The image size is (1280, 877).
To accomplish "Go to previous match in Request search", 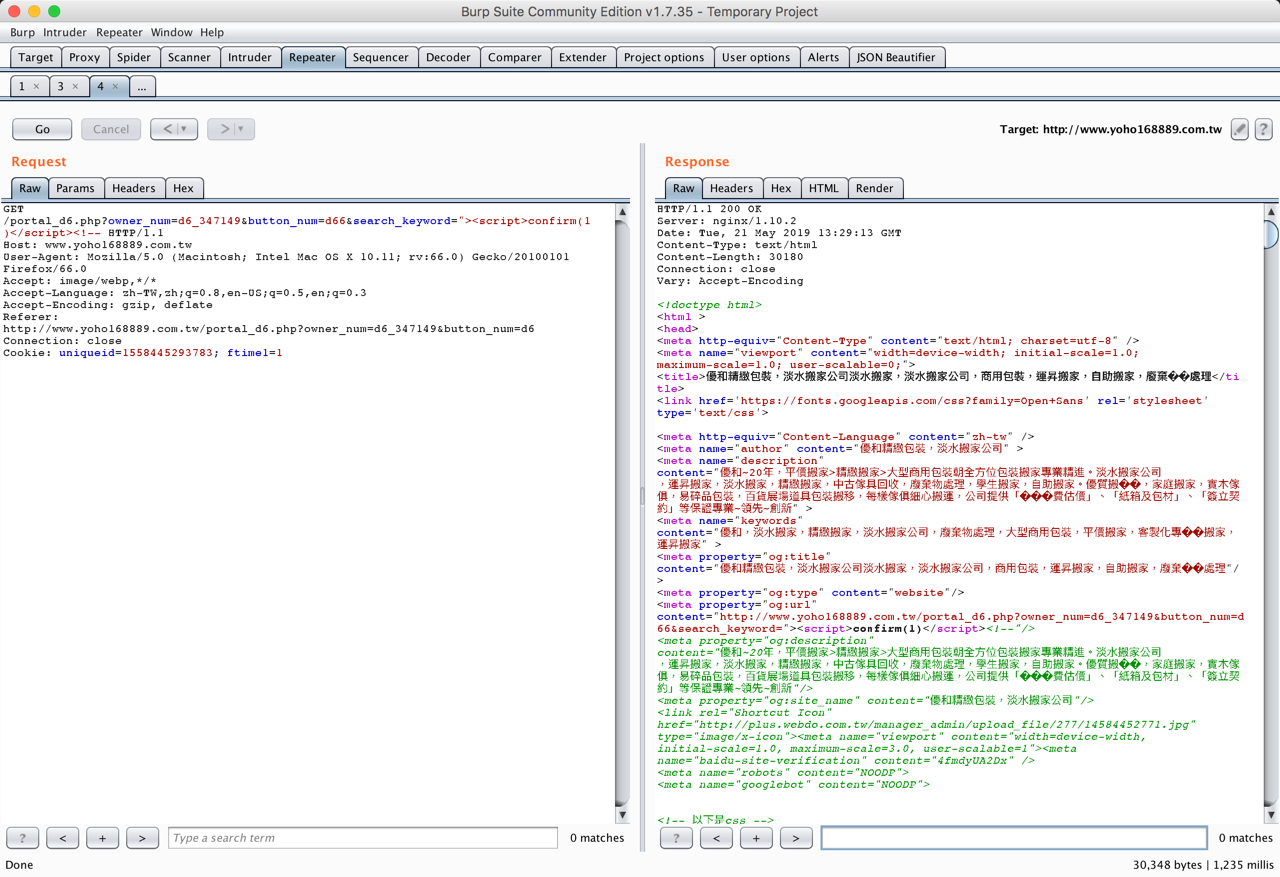I will tap(62, 838).
